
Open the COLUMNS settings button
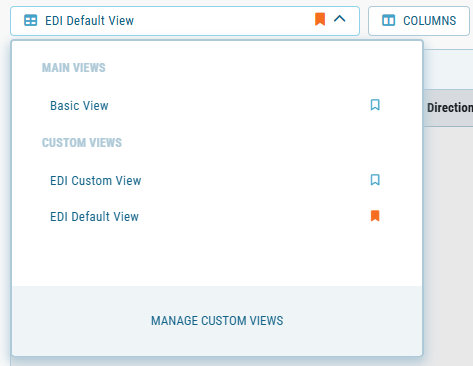tap(419, 21)
